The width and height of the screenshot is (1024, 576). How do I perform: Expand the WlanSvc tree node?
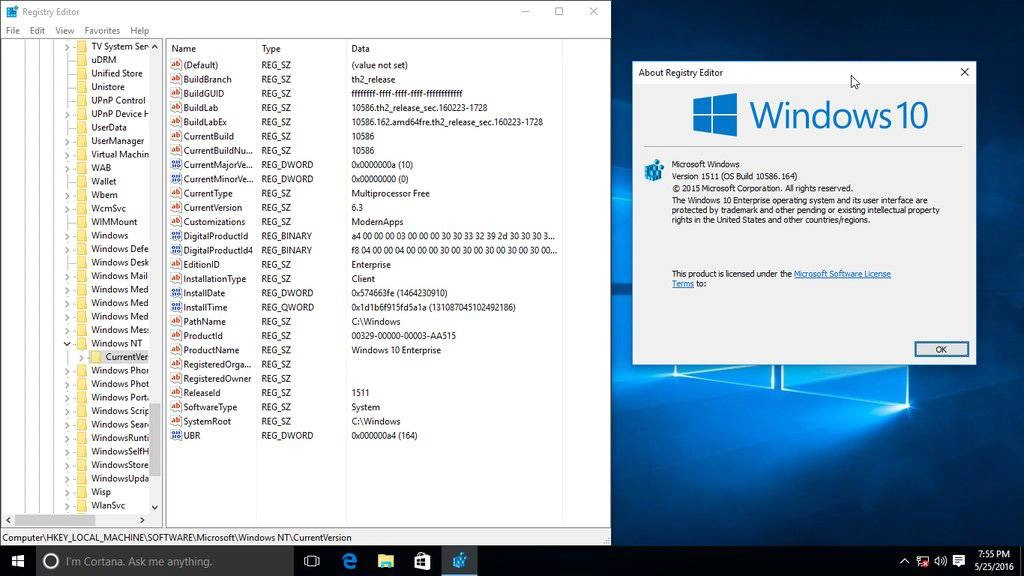[67, 505]
